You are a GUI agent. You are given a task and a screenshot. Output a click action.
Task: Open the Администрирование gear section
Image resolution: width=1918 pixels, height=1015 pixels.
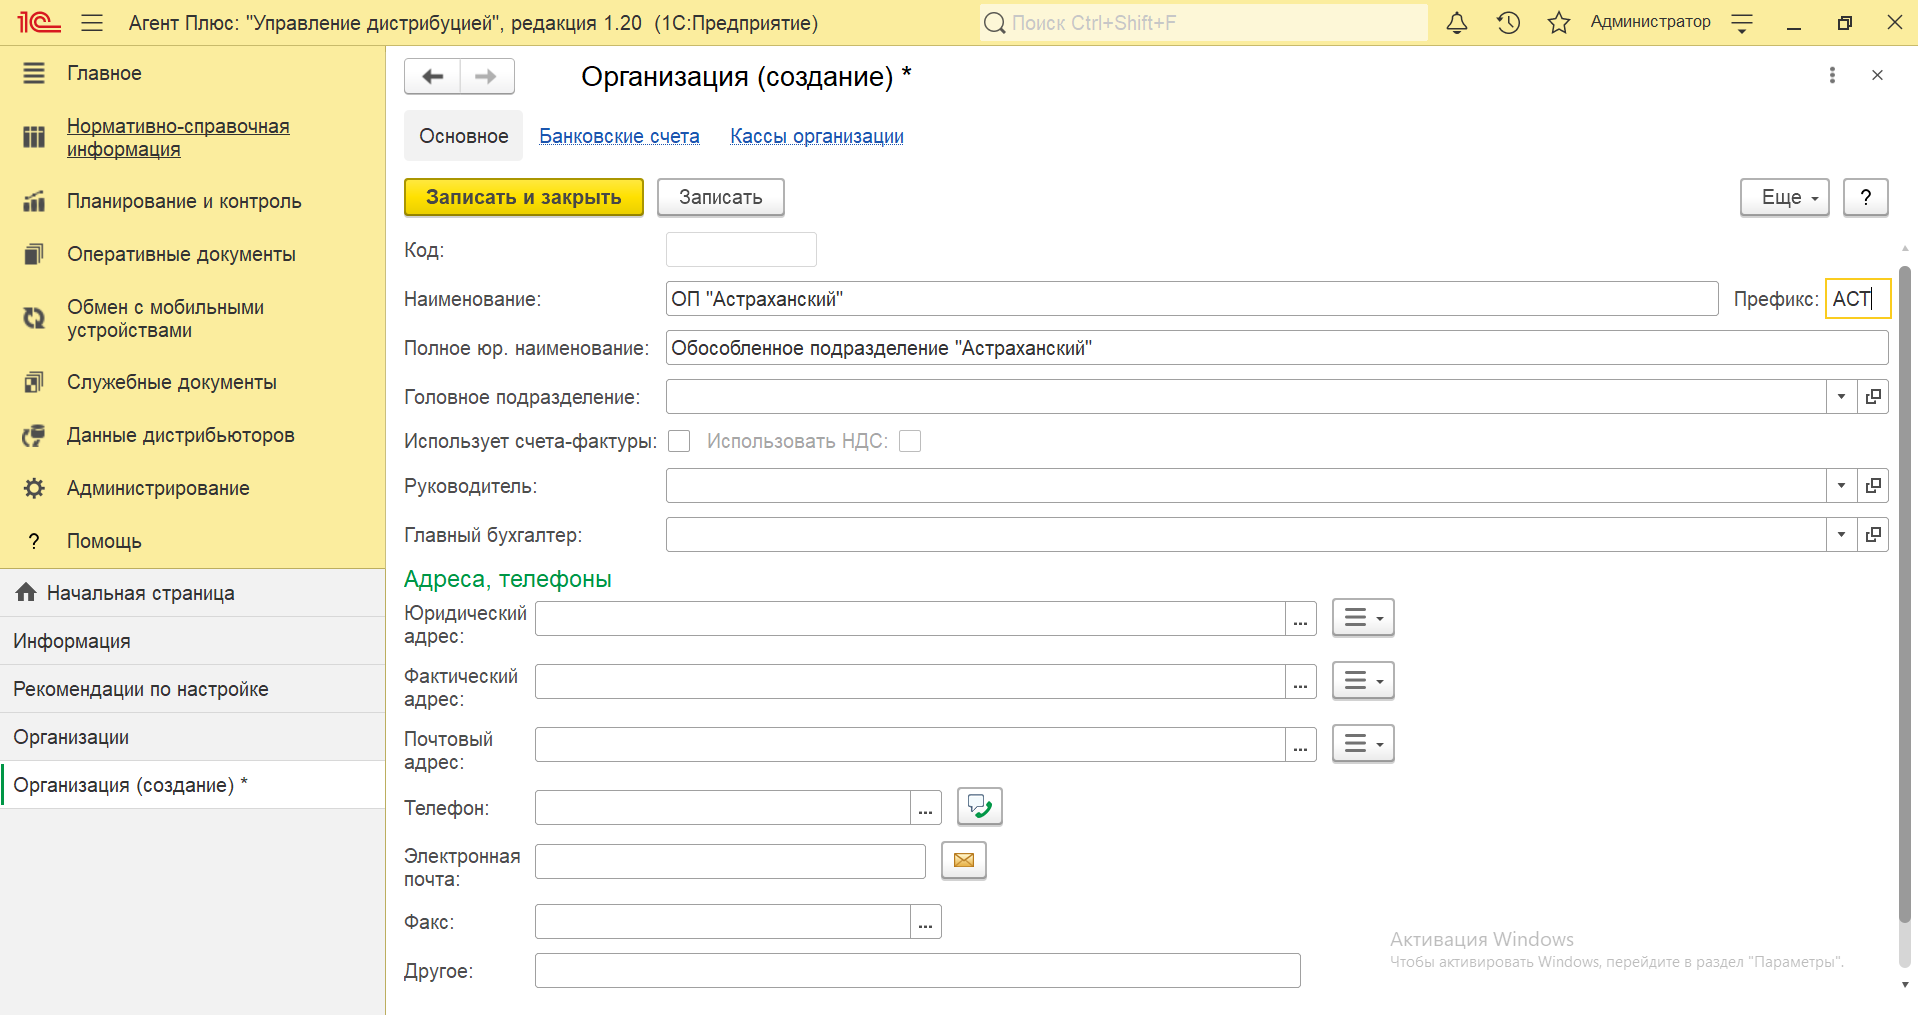pyautogui.click(x=157, y=488)
